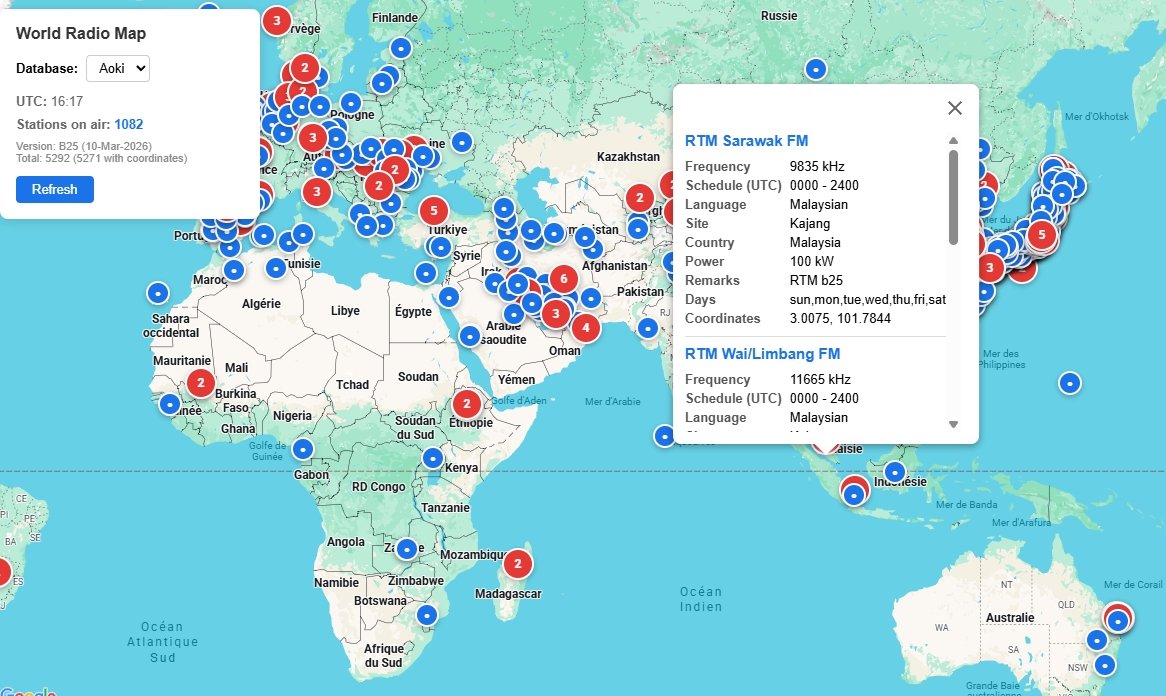The height and width of the screenshot is (696, 1166).
Task: Click the Algérie country label
Action: [261, 303]
